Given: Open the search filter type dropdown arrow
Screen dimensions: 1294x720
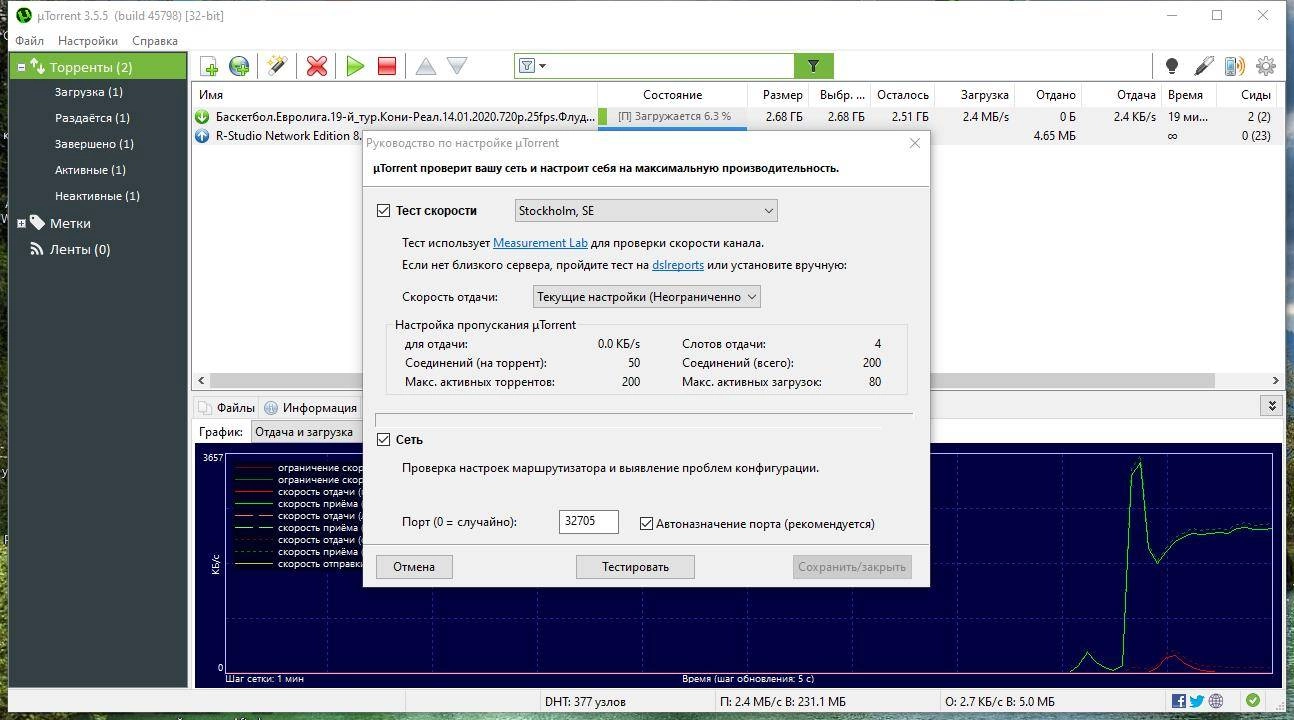Looking at the screenshot, I should tap(542, 66).
